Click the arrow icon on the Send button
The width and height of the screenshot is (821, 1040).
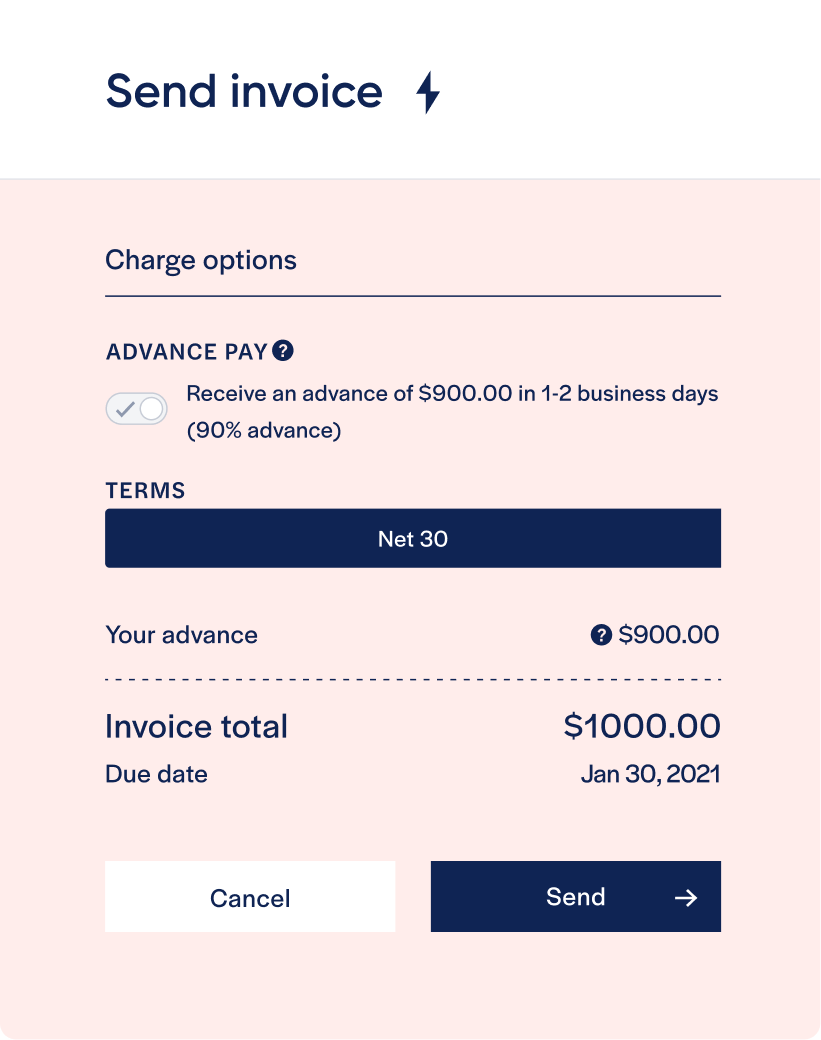[x=686, y=897]
